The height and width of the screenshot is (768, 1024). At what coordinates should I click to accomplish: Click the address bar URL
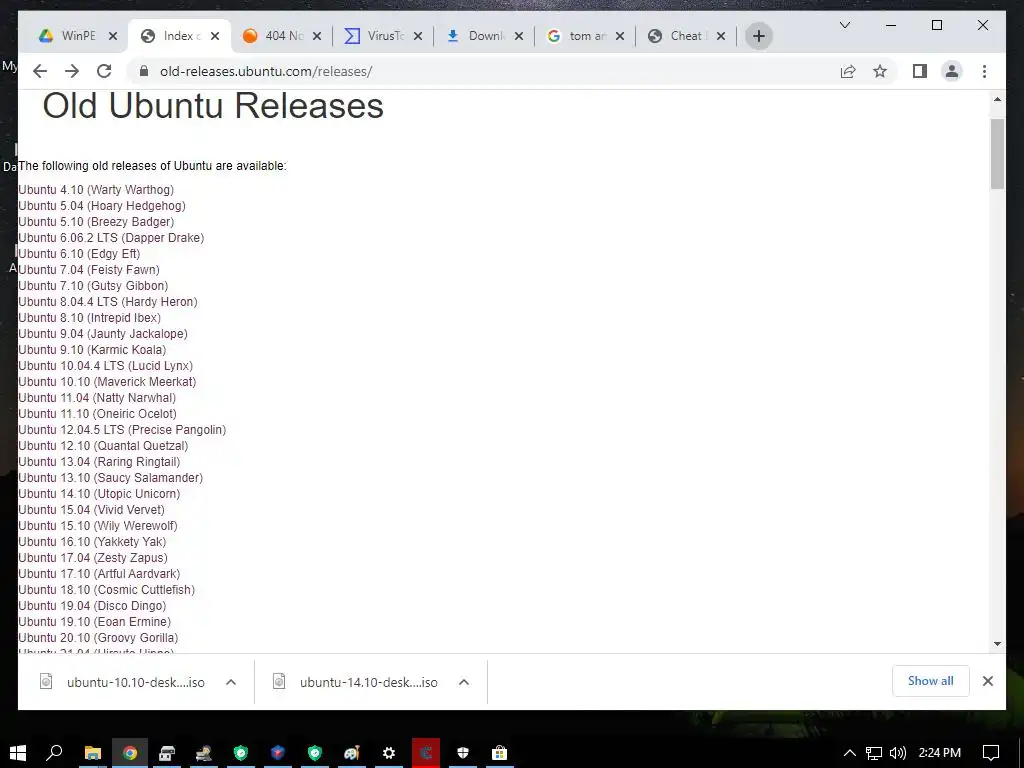click(x=266, y=71)
